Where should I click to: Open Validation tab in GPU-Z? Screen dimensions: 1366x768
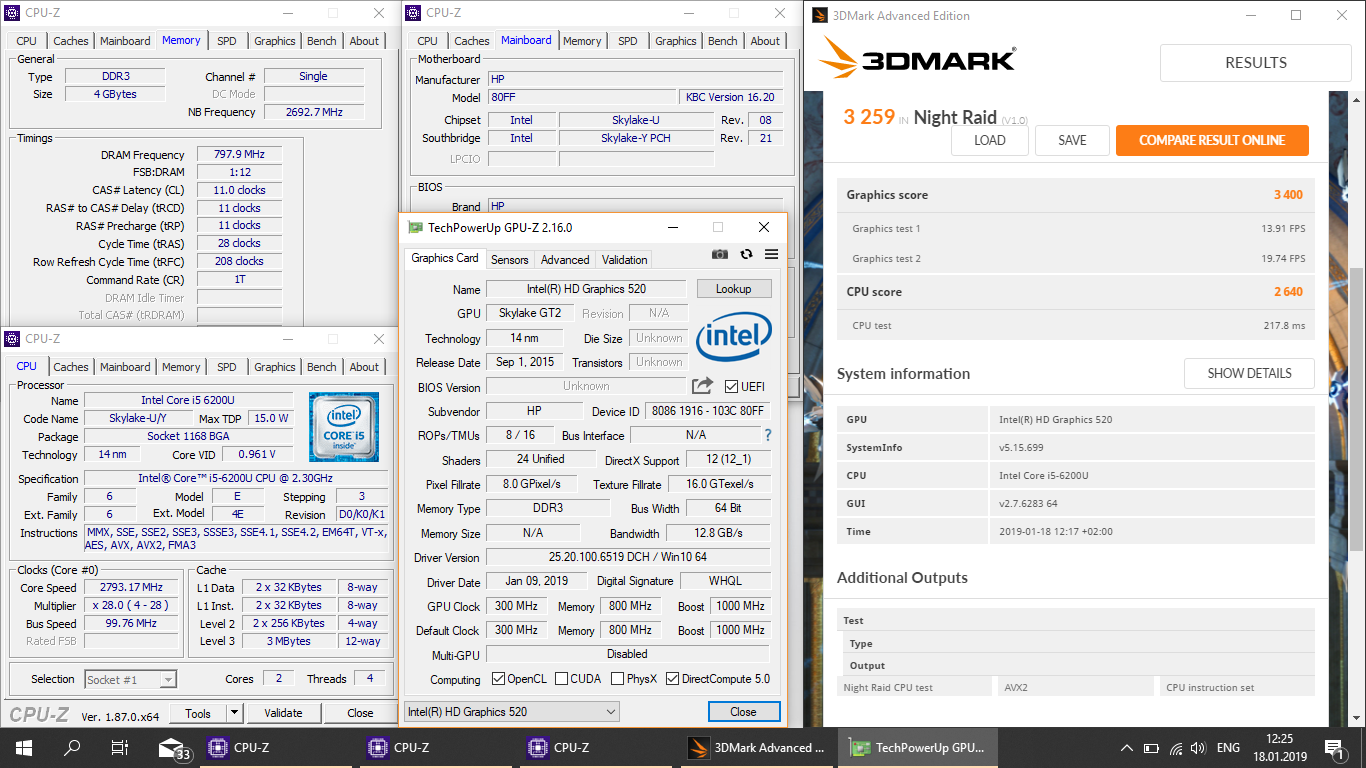[624, 259]
